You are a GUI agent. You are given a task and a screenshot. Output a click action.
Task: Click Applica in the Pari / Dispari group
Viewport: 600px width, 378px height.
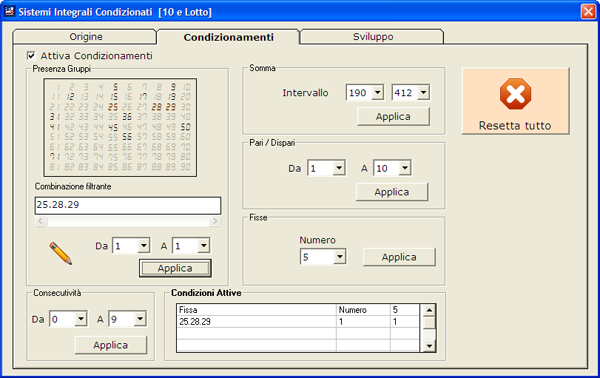tap(391, 192)
